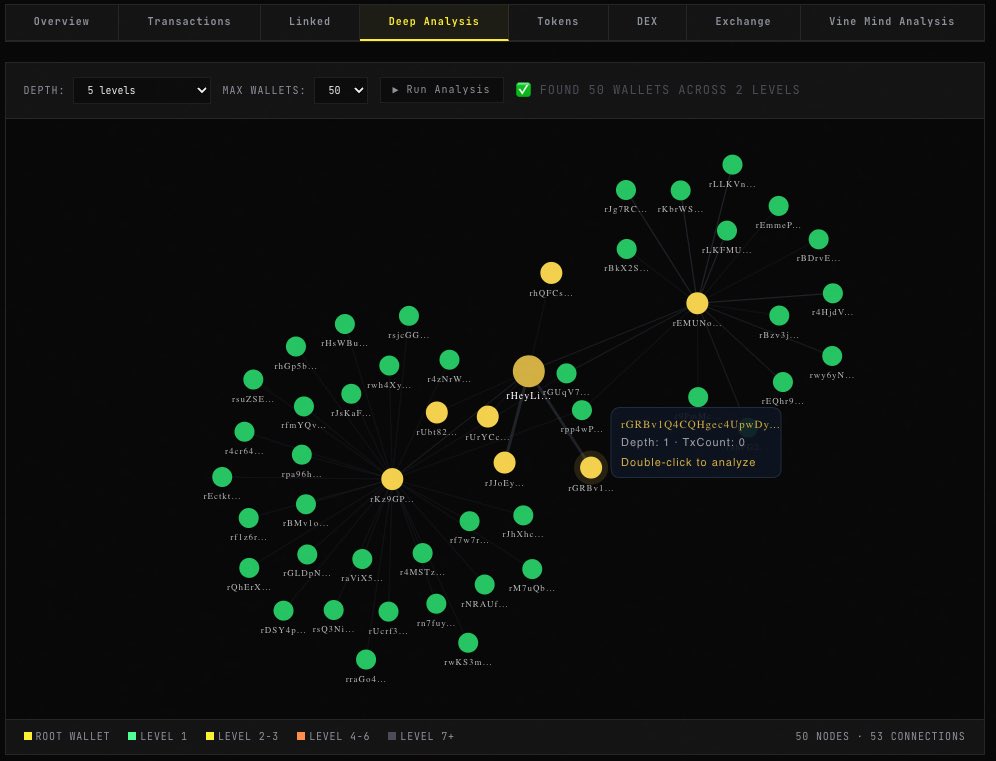Select the green node rNRAUf
996x761 pixels.
click(x=484, y=584)
